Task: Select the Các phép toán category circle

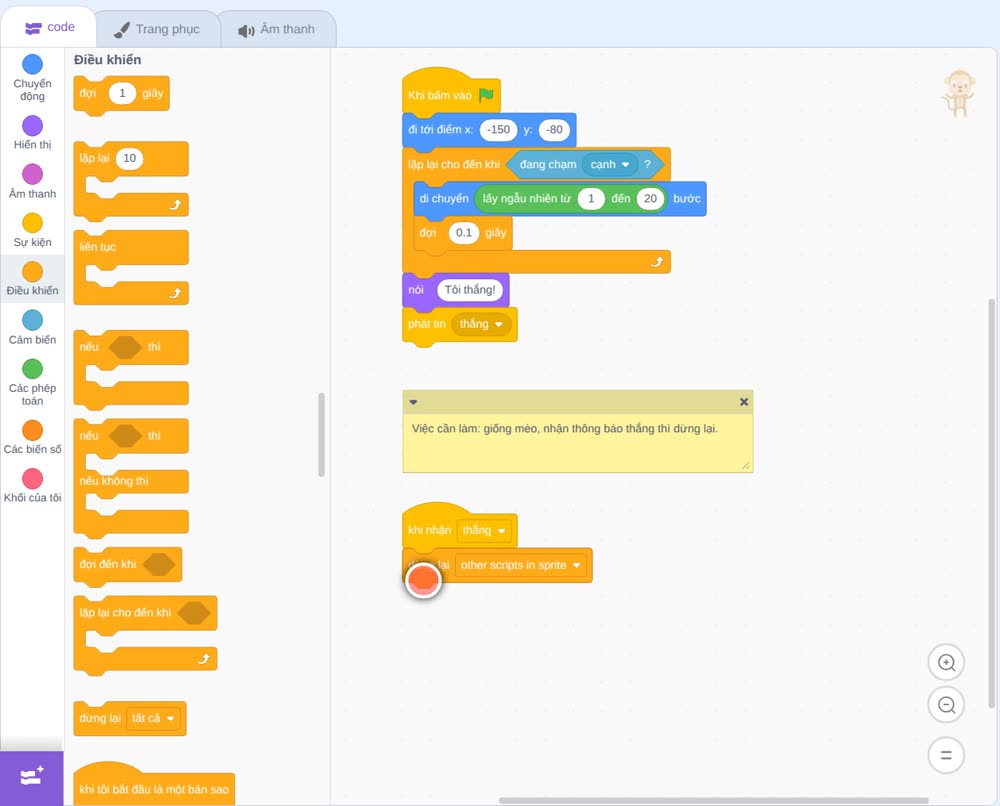Action: click(33, 369)
